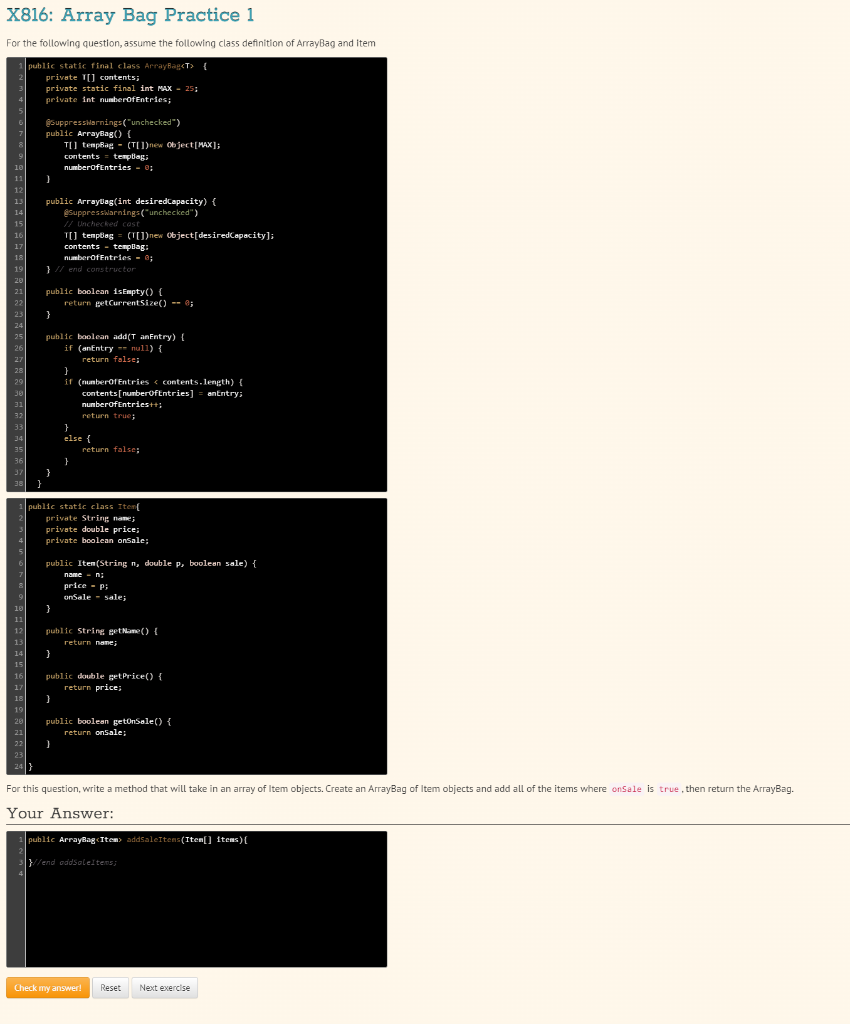Click the highlighted onSale inline code token
850x1024 pixels.
(625, 788)
